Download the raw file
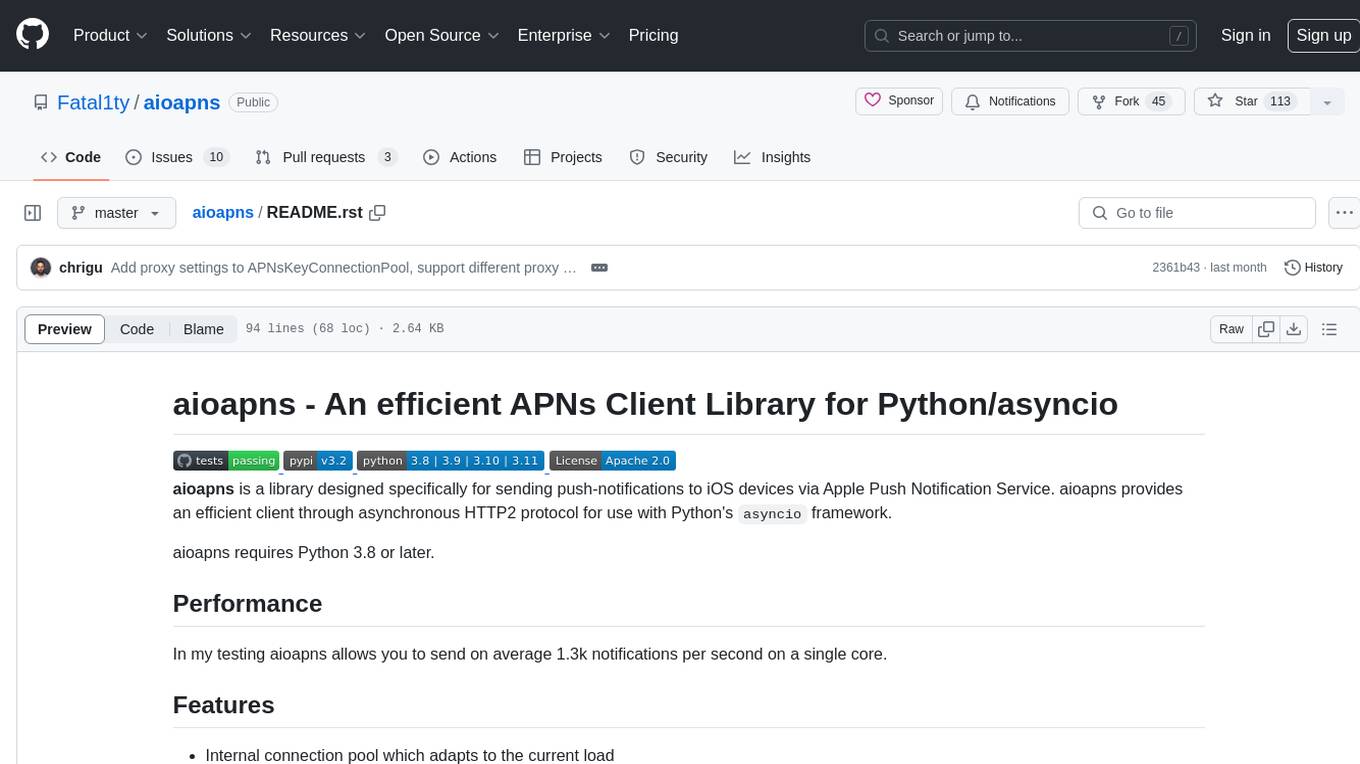1360x764 pixels. tap(1293, 329)
